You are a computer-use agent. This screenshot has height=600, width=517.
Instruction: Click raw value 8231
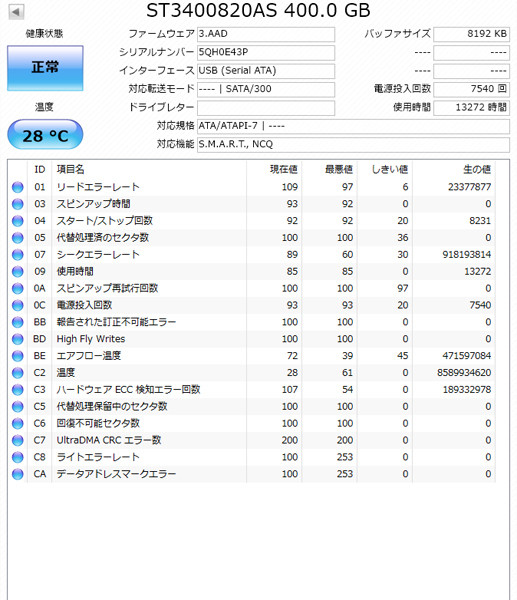480,221
